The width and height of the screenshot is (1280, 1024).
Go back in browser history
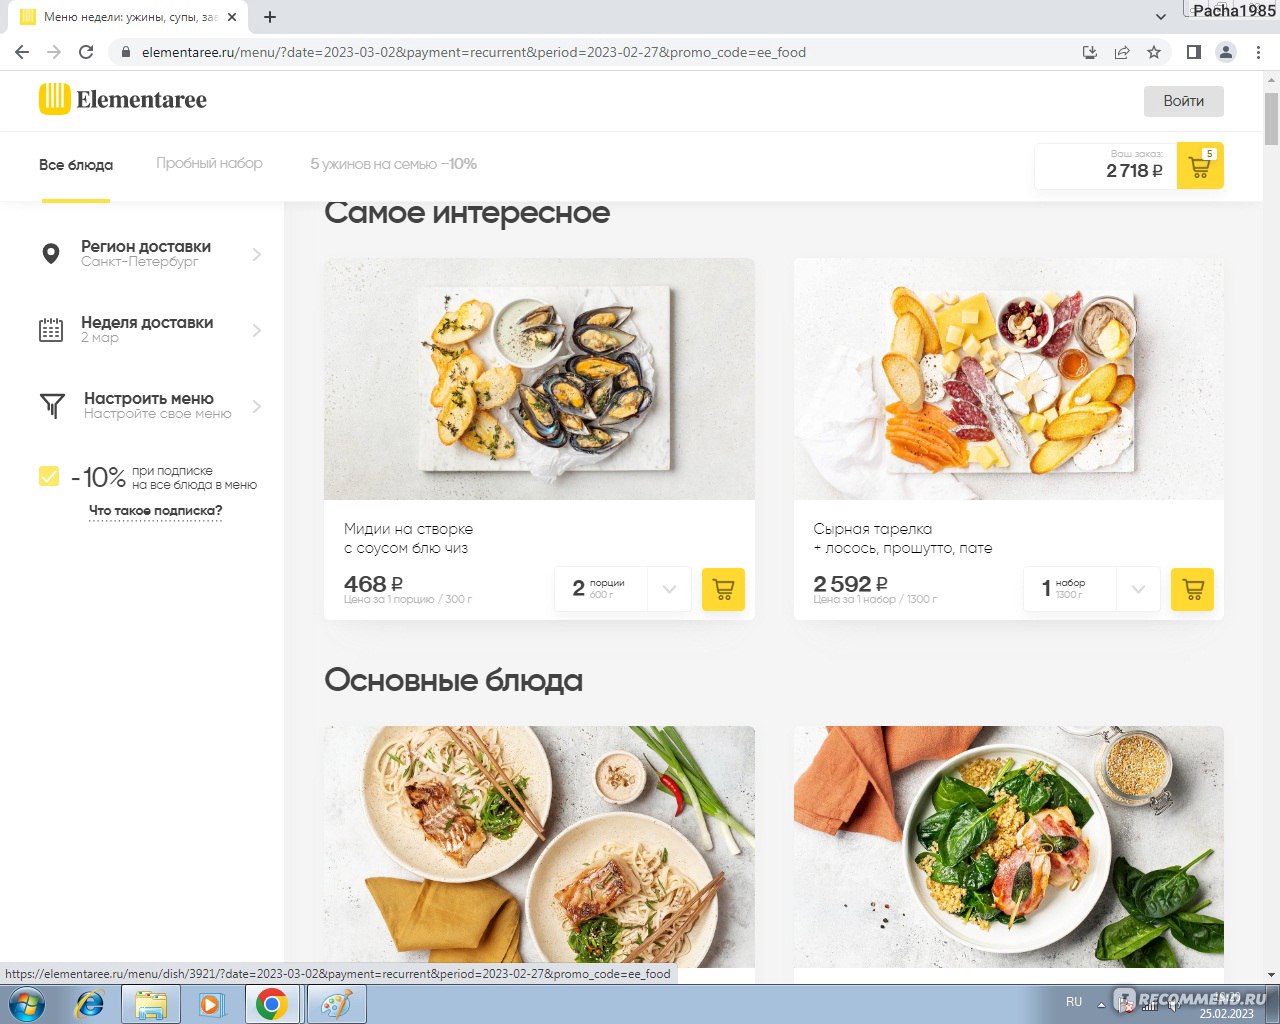click(x=22, y=52)
